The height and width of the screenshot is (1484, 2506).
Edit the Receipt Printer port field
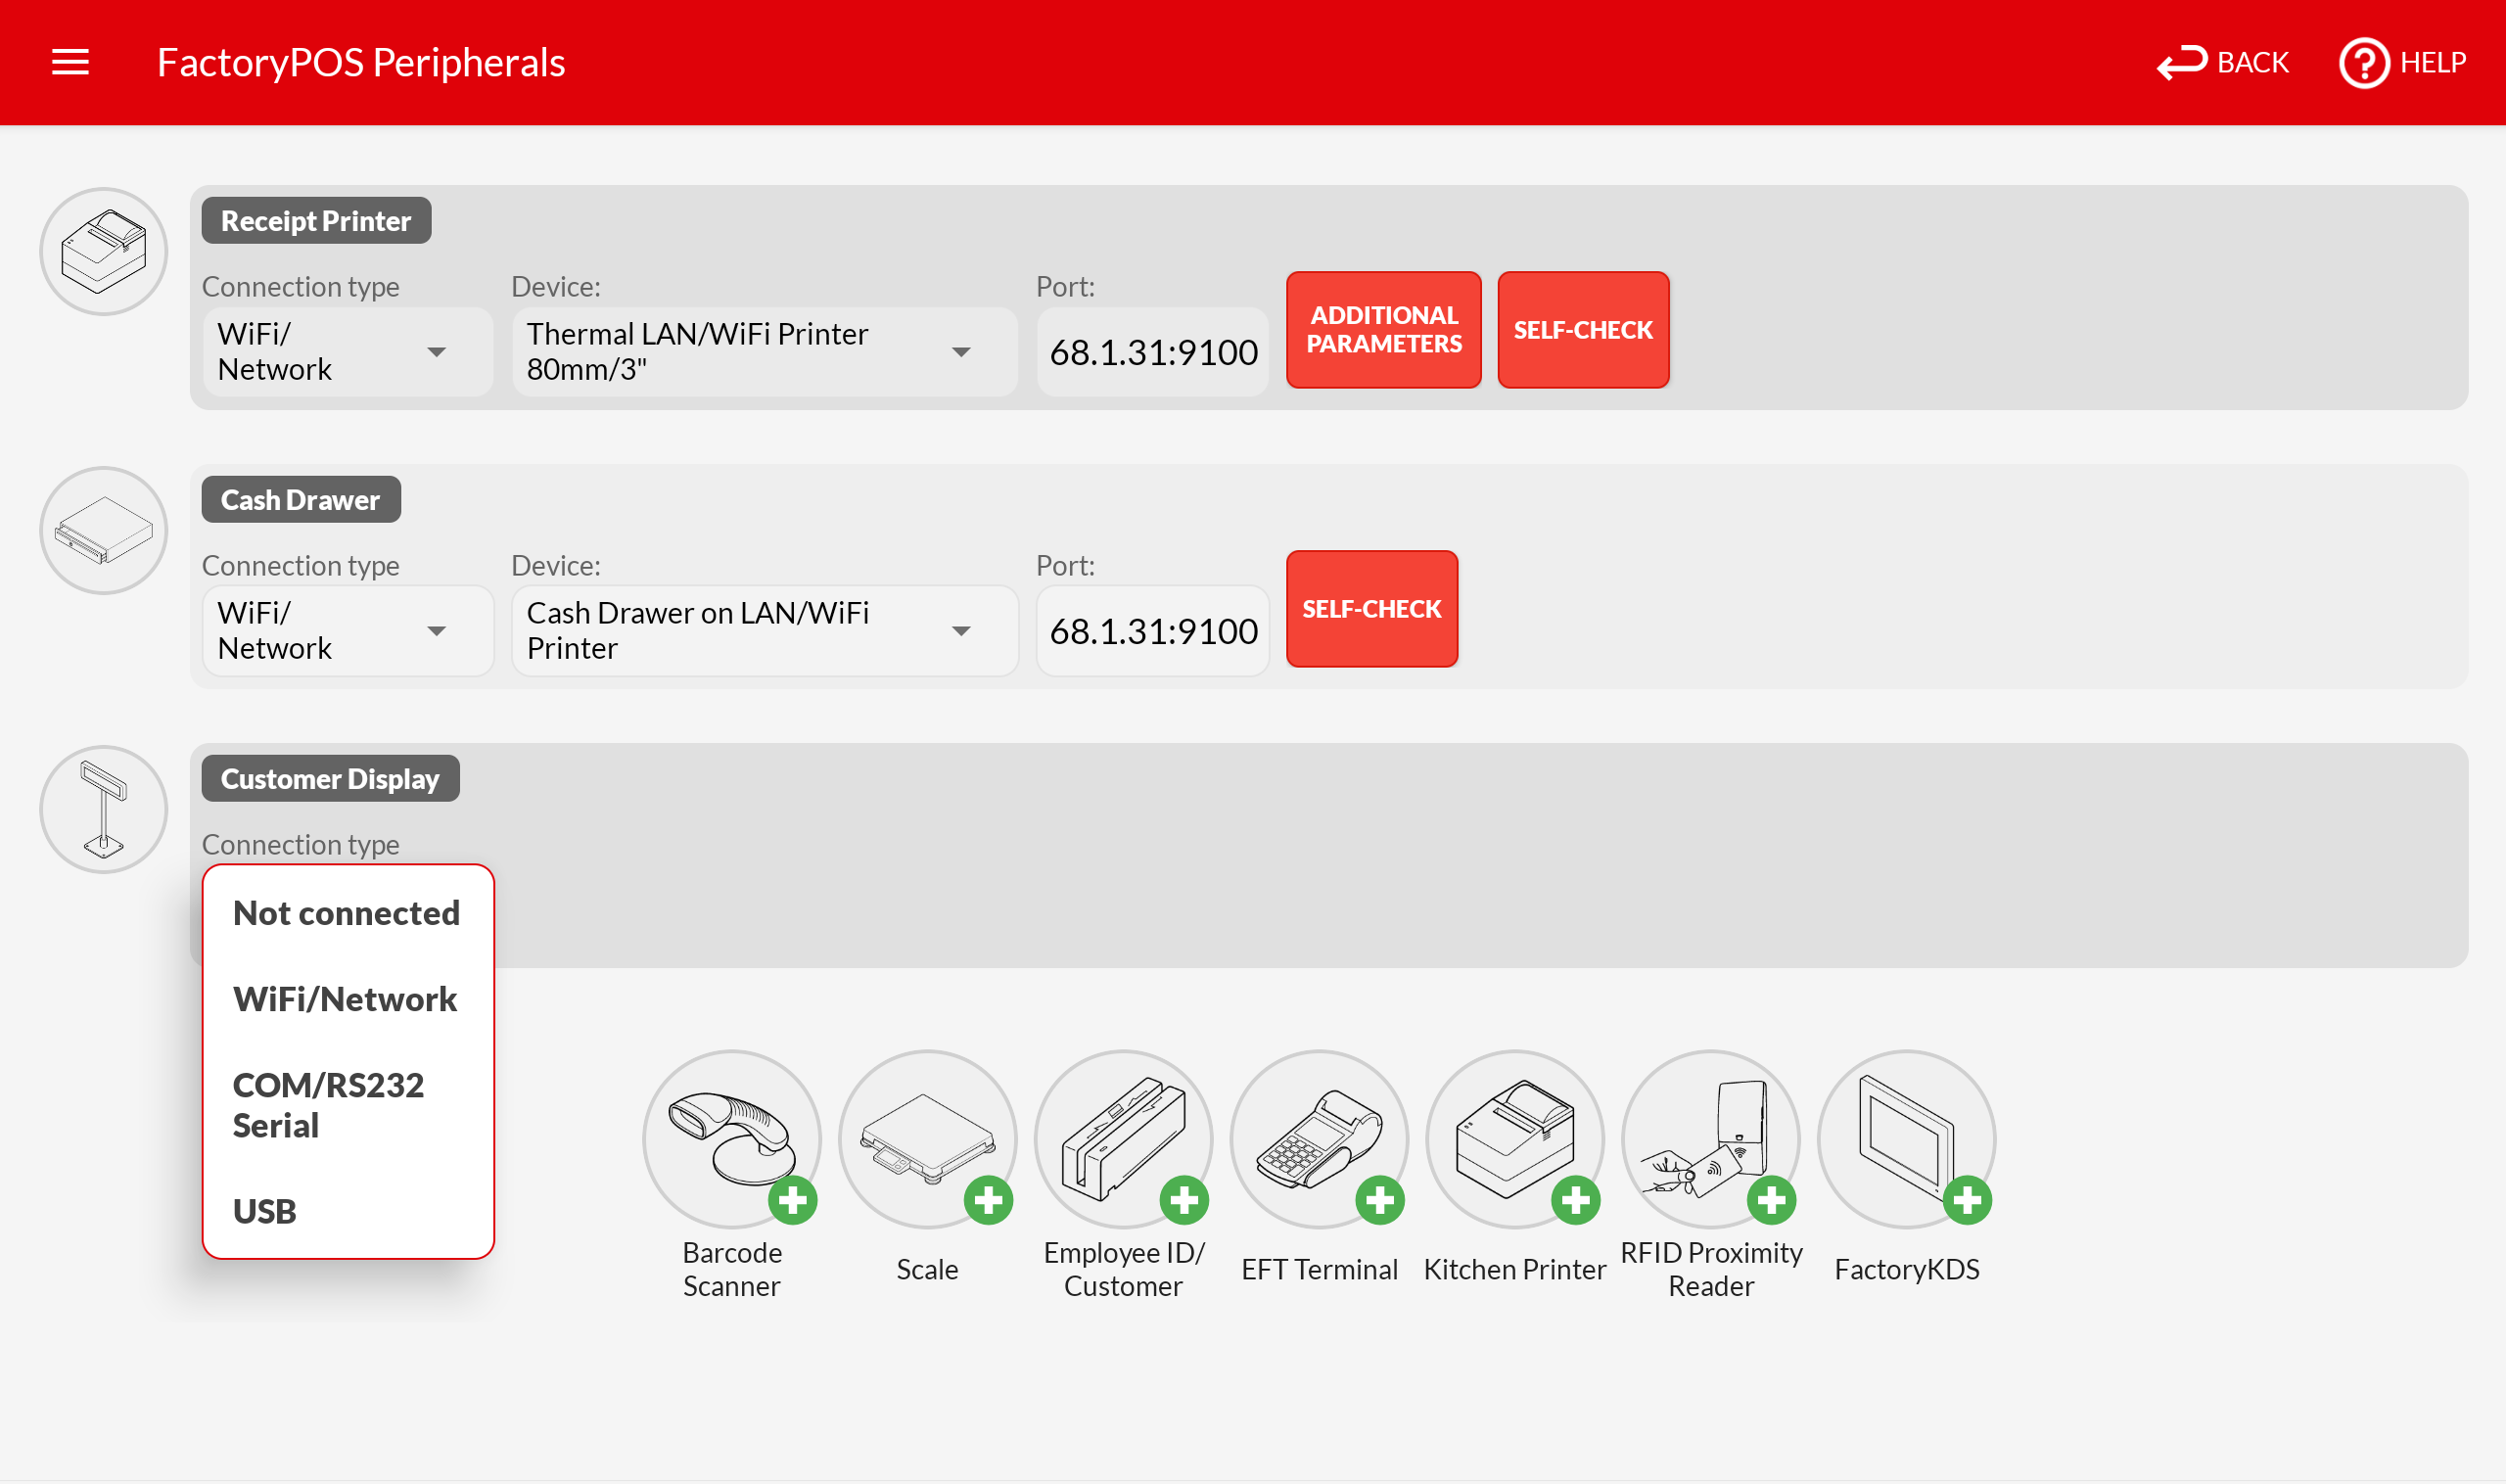point(1153,352)
